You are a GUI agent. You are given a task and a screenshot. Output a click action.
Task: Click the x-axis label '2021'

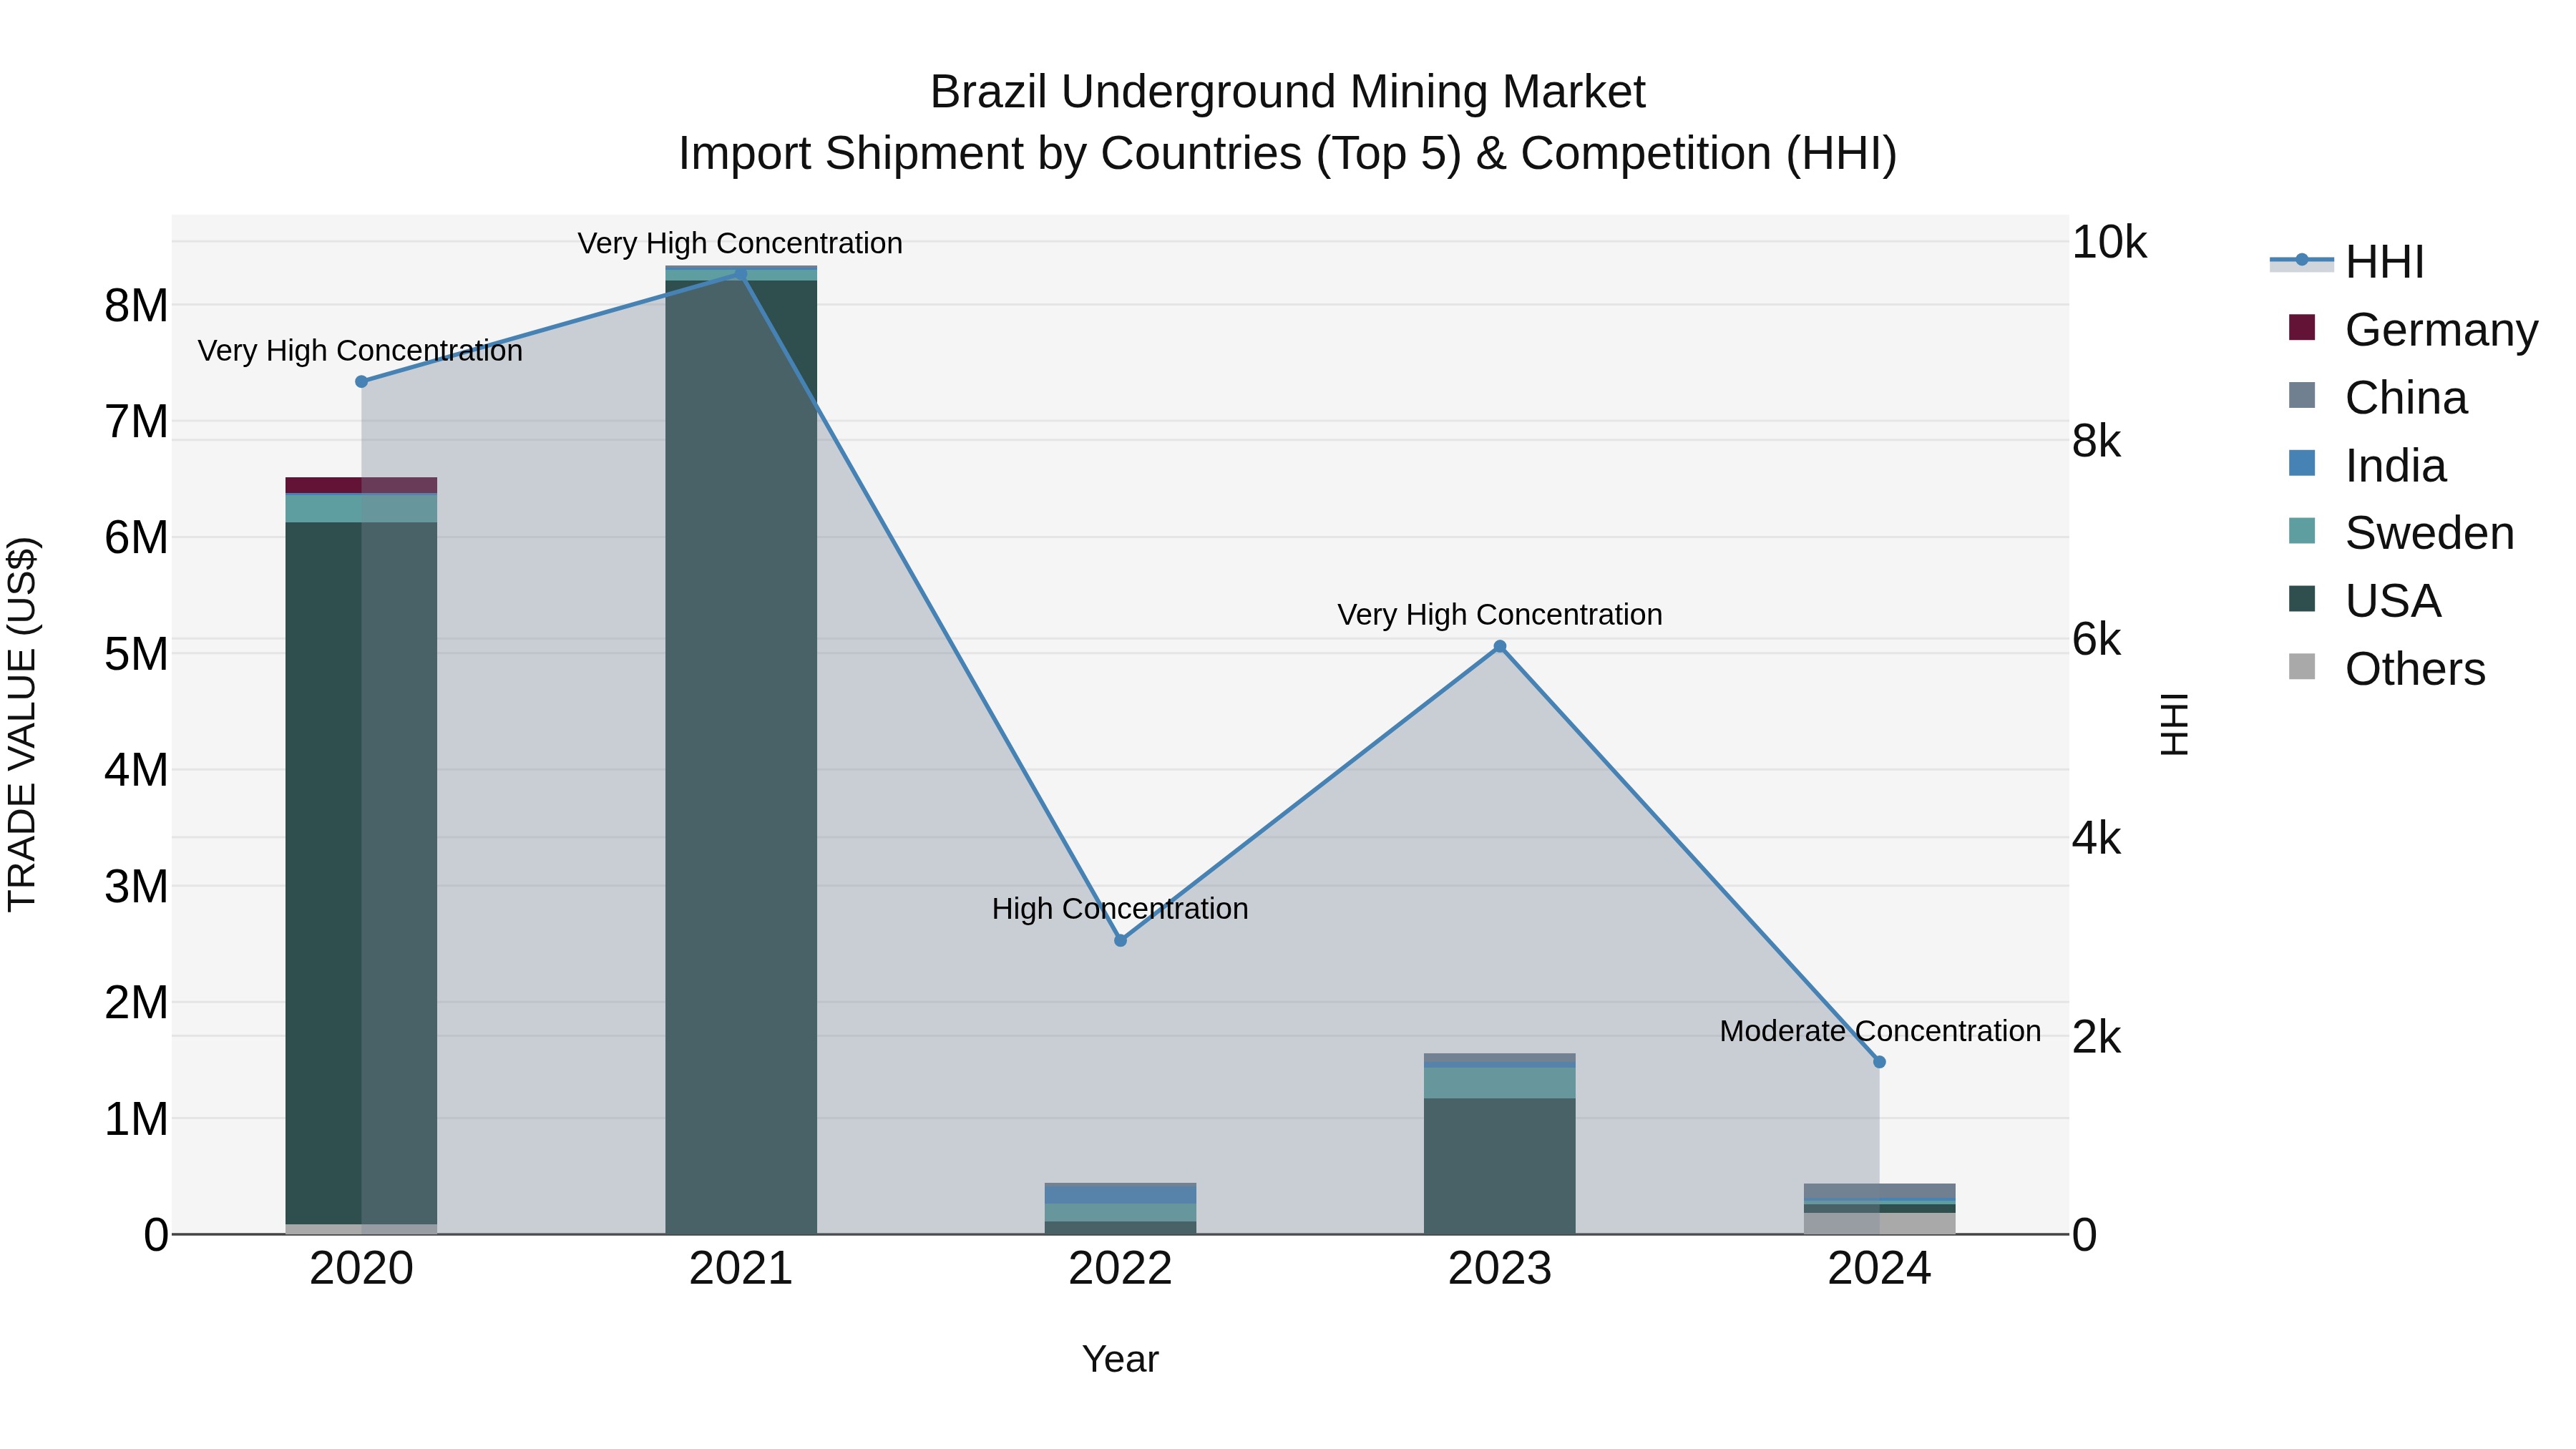pyautogui.click(x=741, y=1269)
